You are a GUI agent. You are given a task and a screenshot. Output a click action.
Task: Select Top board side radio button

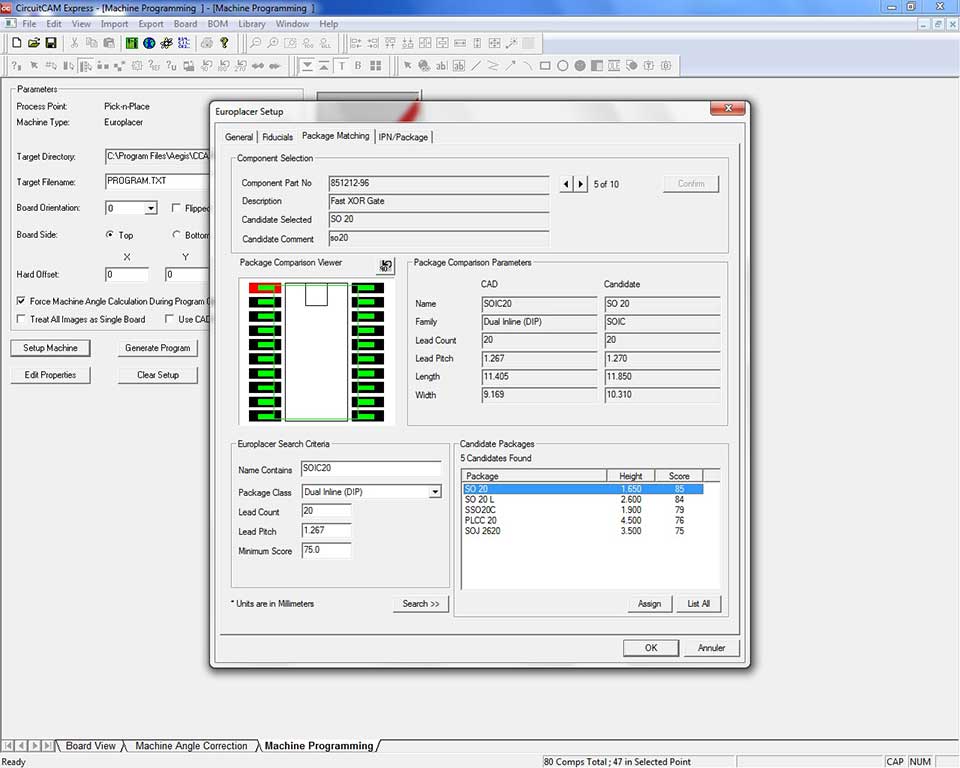110,235
